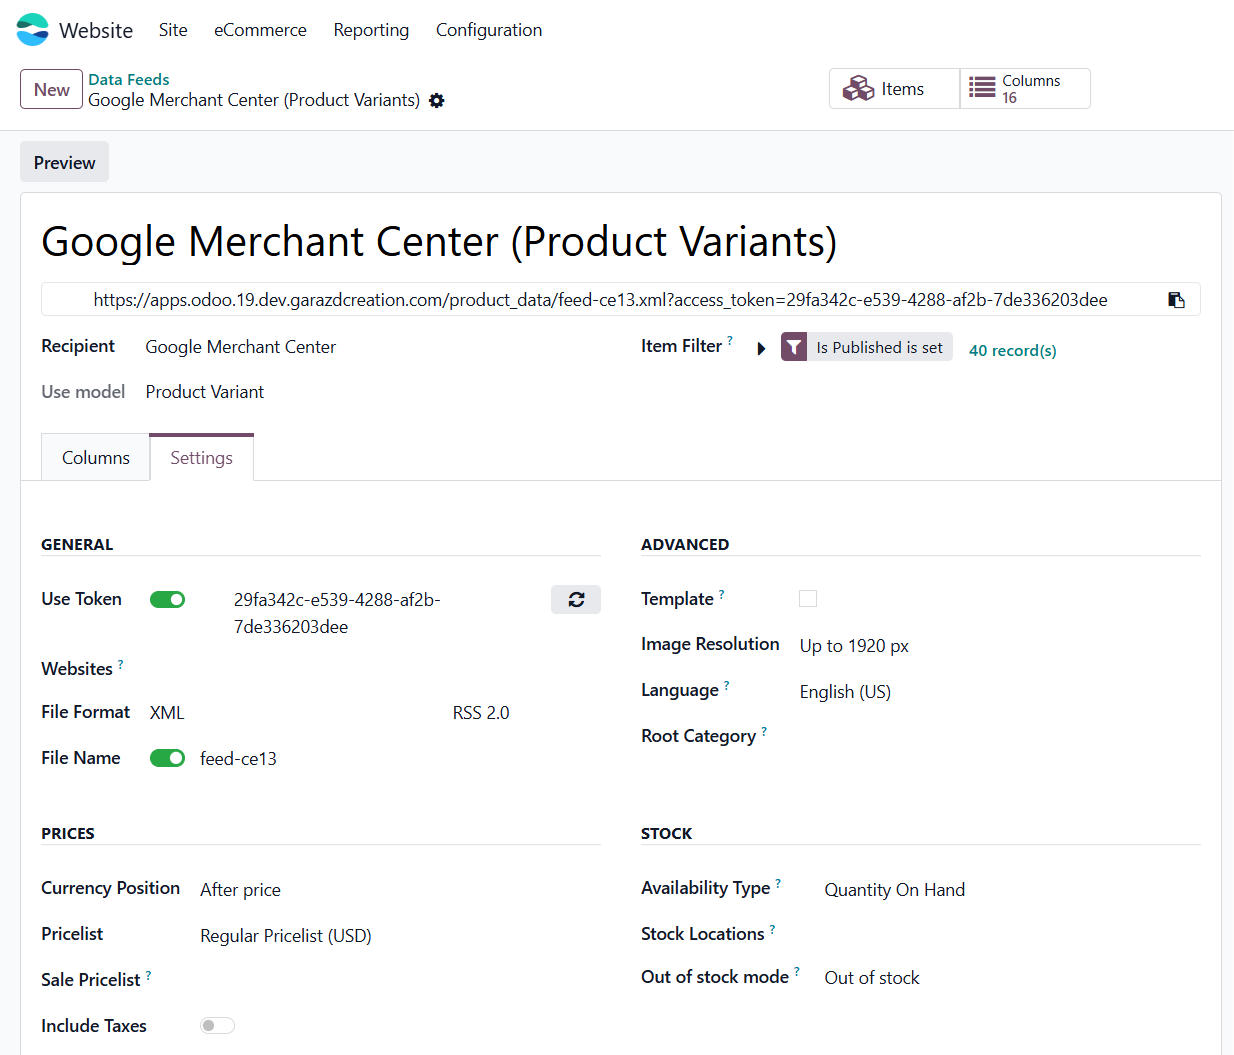Click the filter funnel icon in Item Filter
This screenshot has width=1234, height=1055.
point(794,347)
